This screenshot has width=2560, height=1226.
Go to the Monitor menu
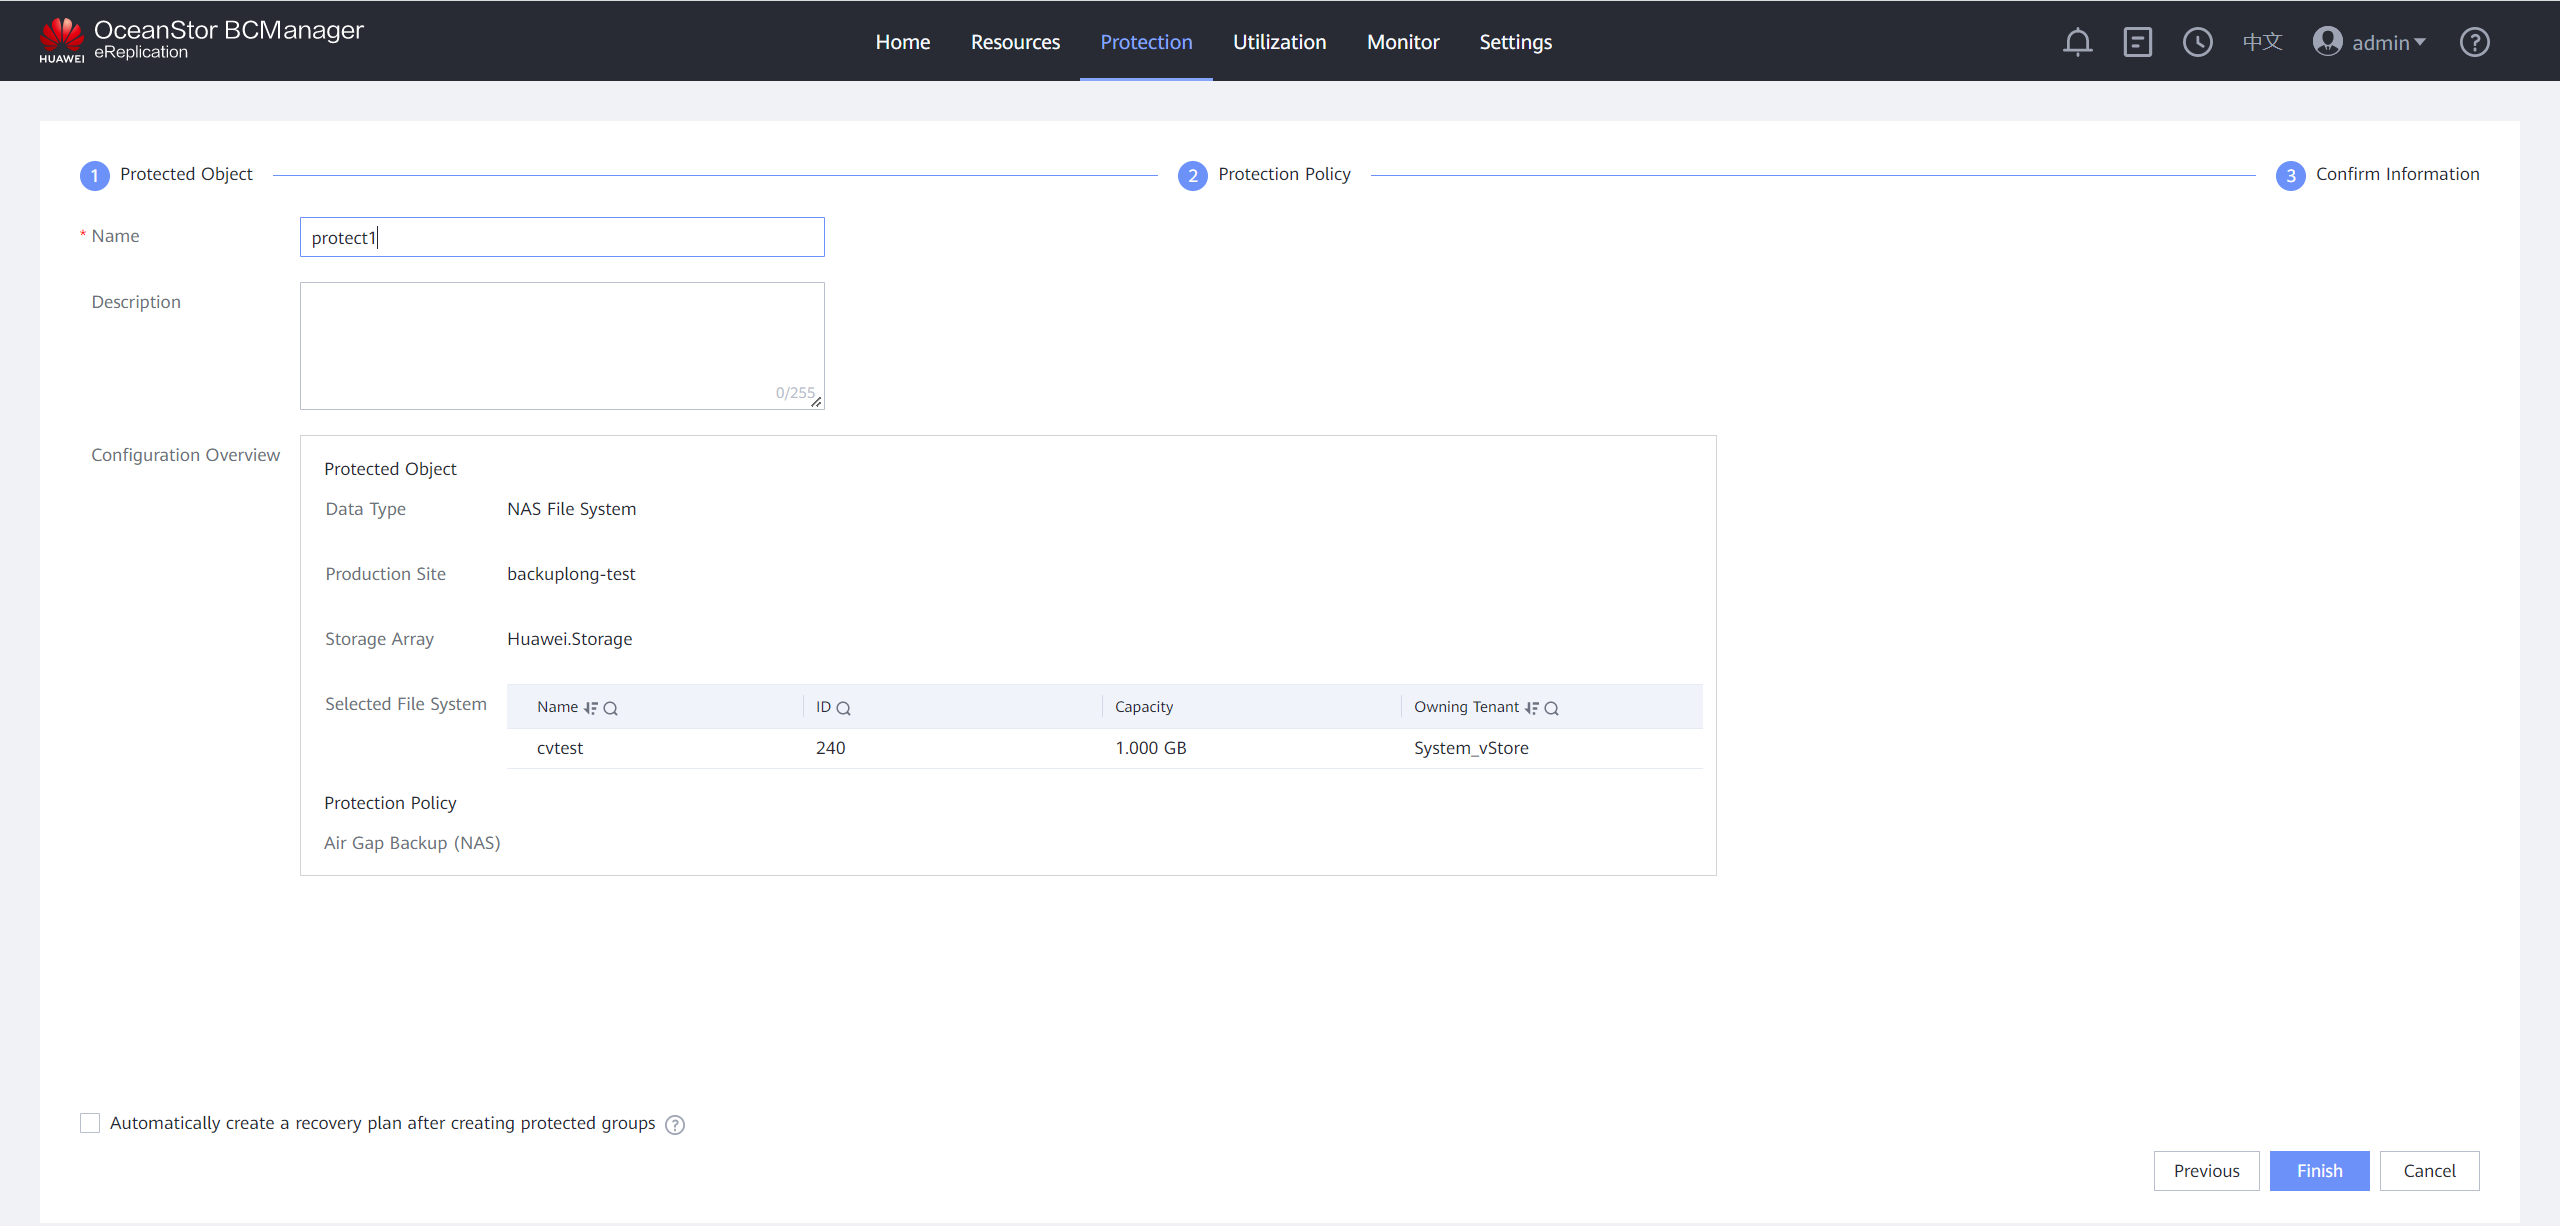point(1403,42)
